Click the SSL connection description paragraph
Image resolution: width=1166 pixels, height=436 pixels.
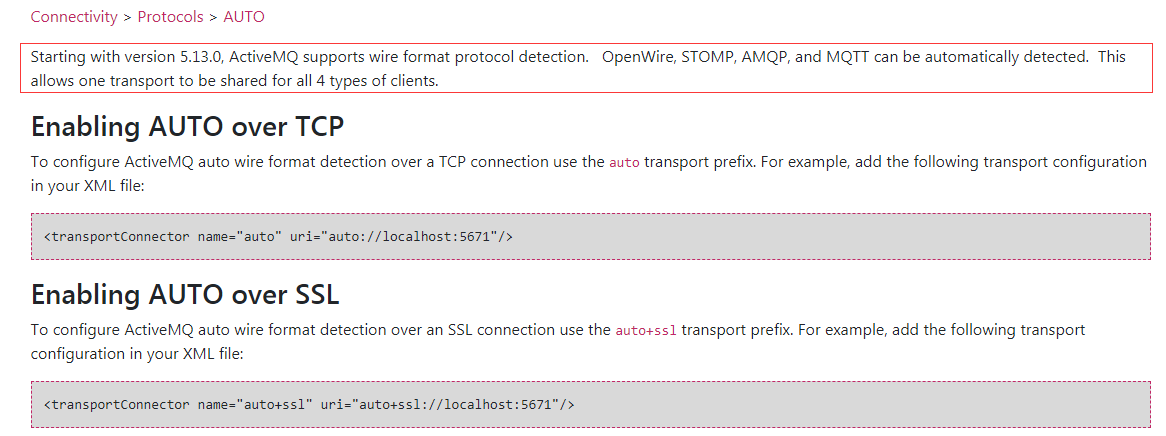558,341
